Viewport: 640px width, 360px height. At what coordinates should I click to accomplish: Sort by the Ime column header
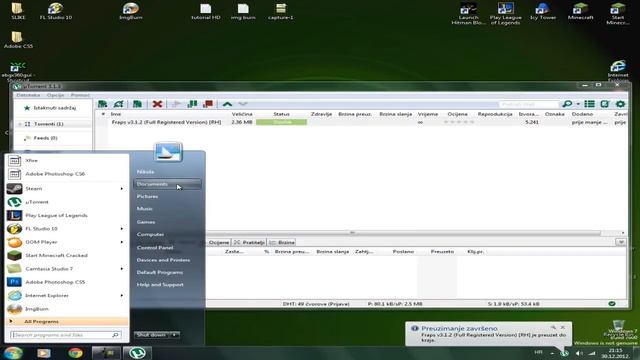click(x=116, y=114)
